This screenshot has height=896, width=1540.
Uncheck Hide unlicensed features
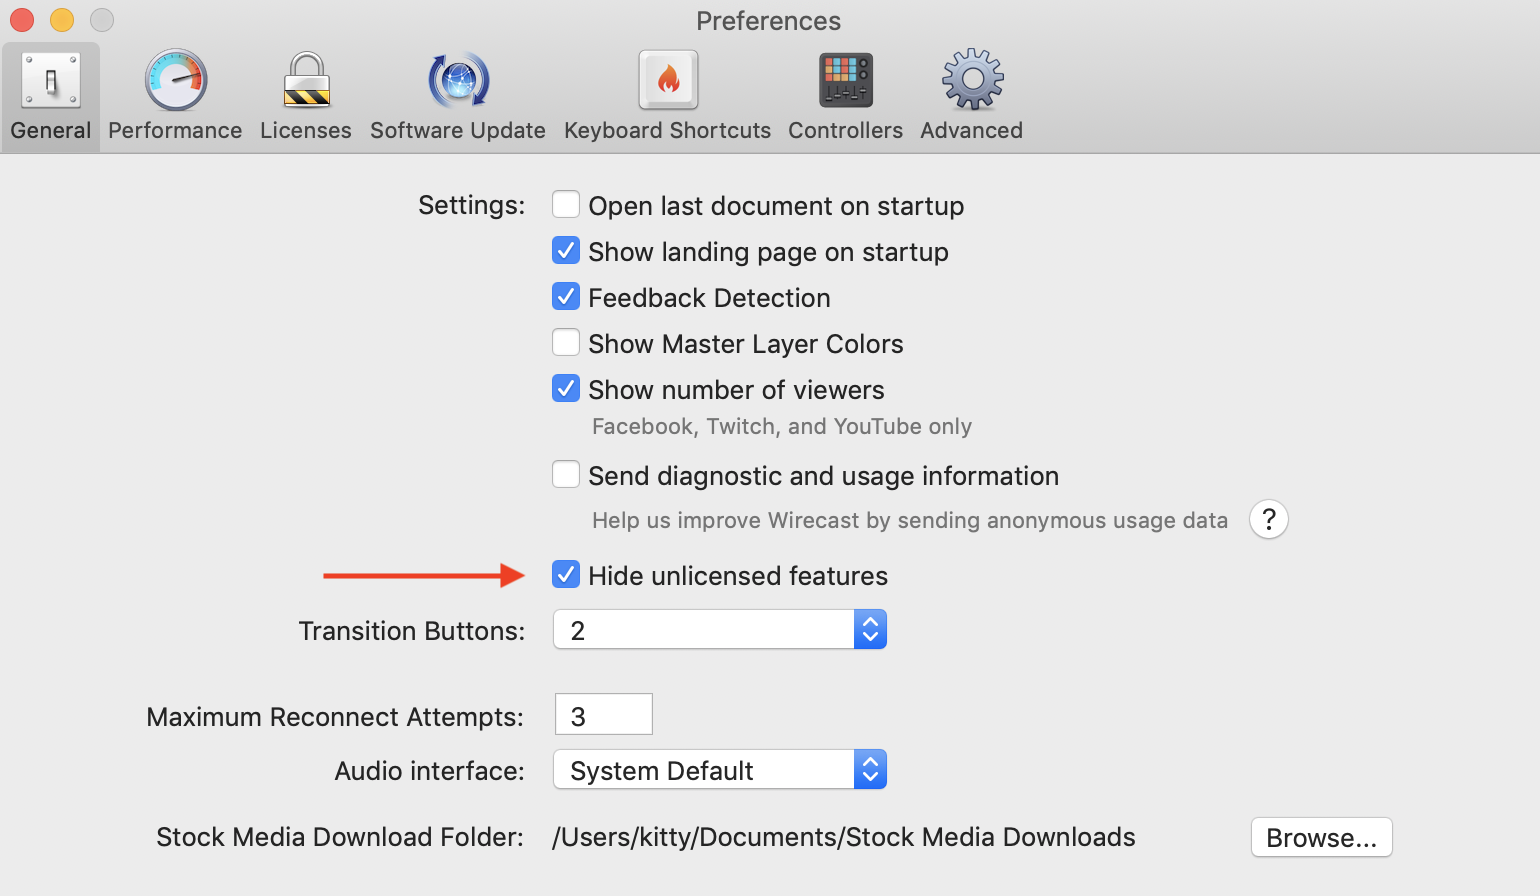[x=566, y=575]
